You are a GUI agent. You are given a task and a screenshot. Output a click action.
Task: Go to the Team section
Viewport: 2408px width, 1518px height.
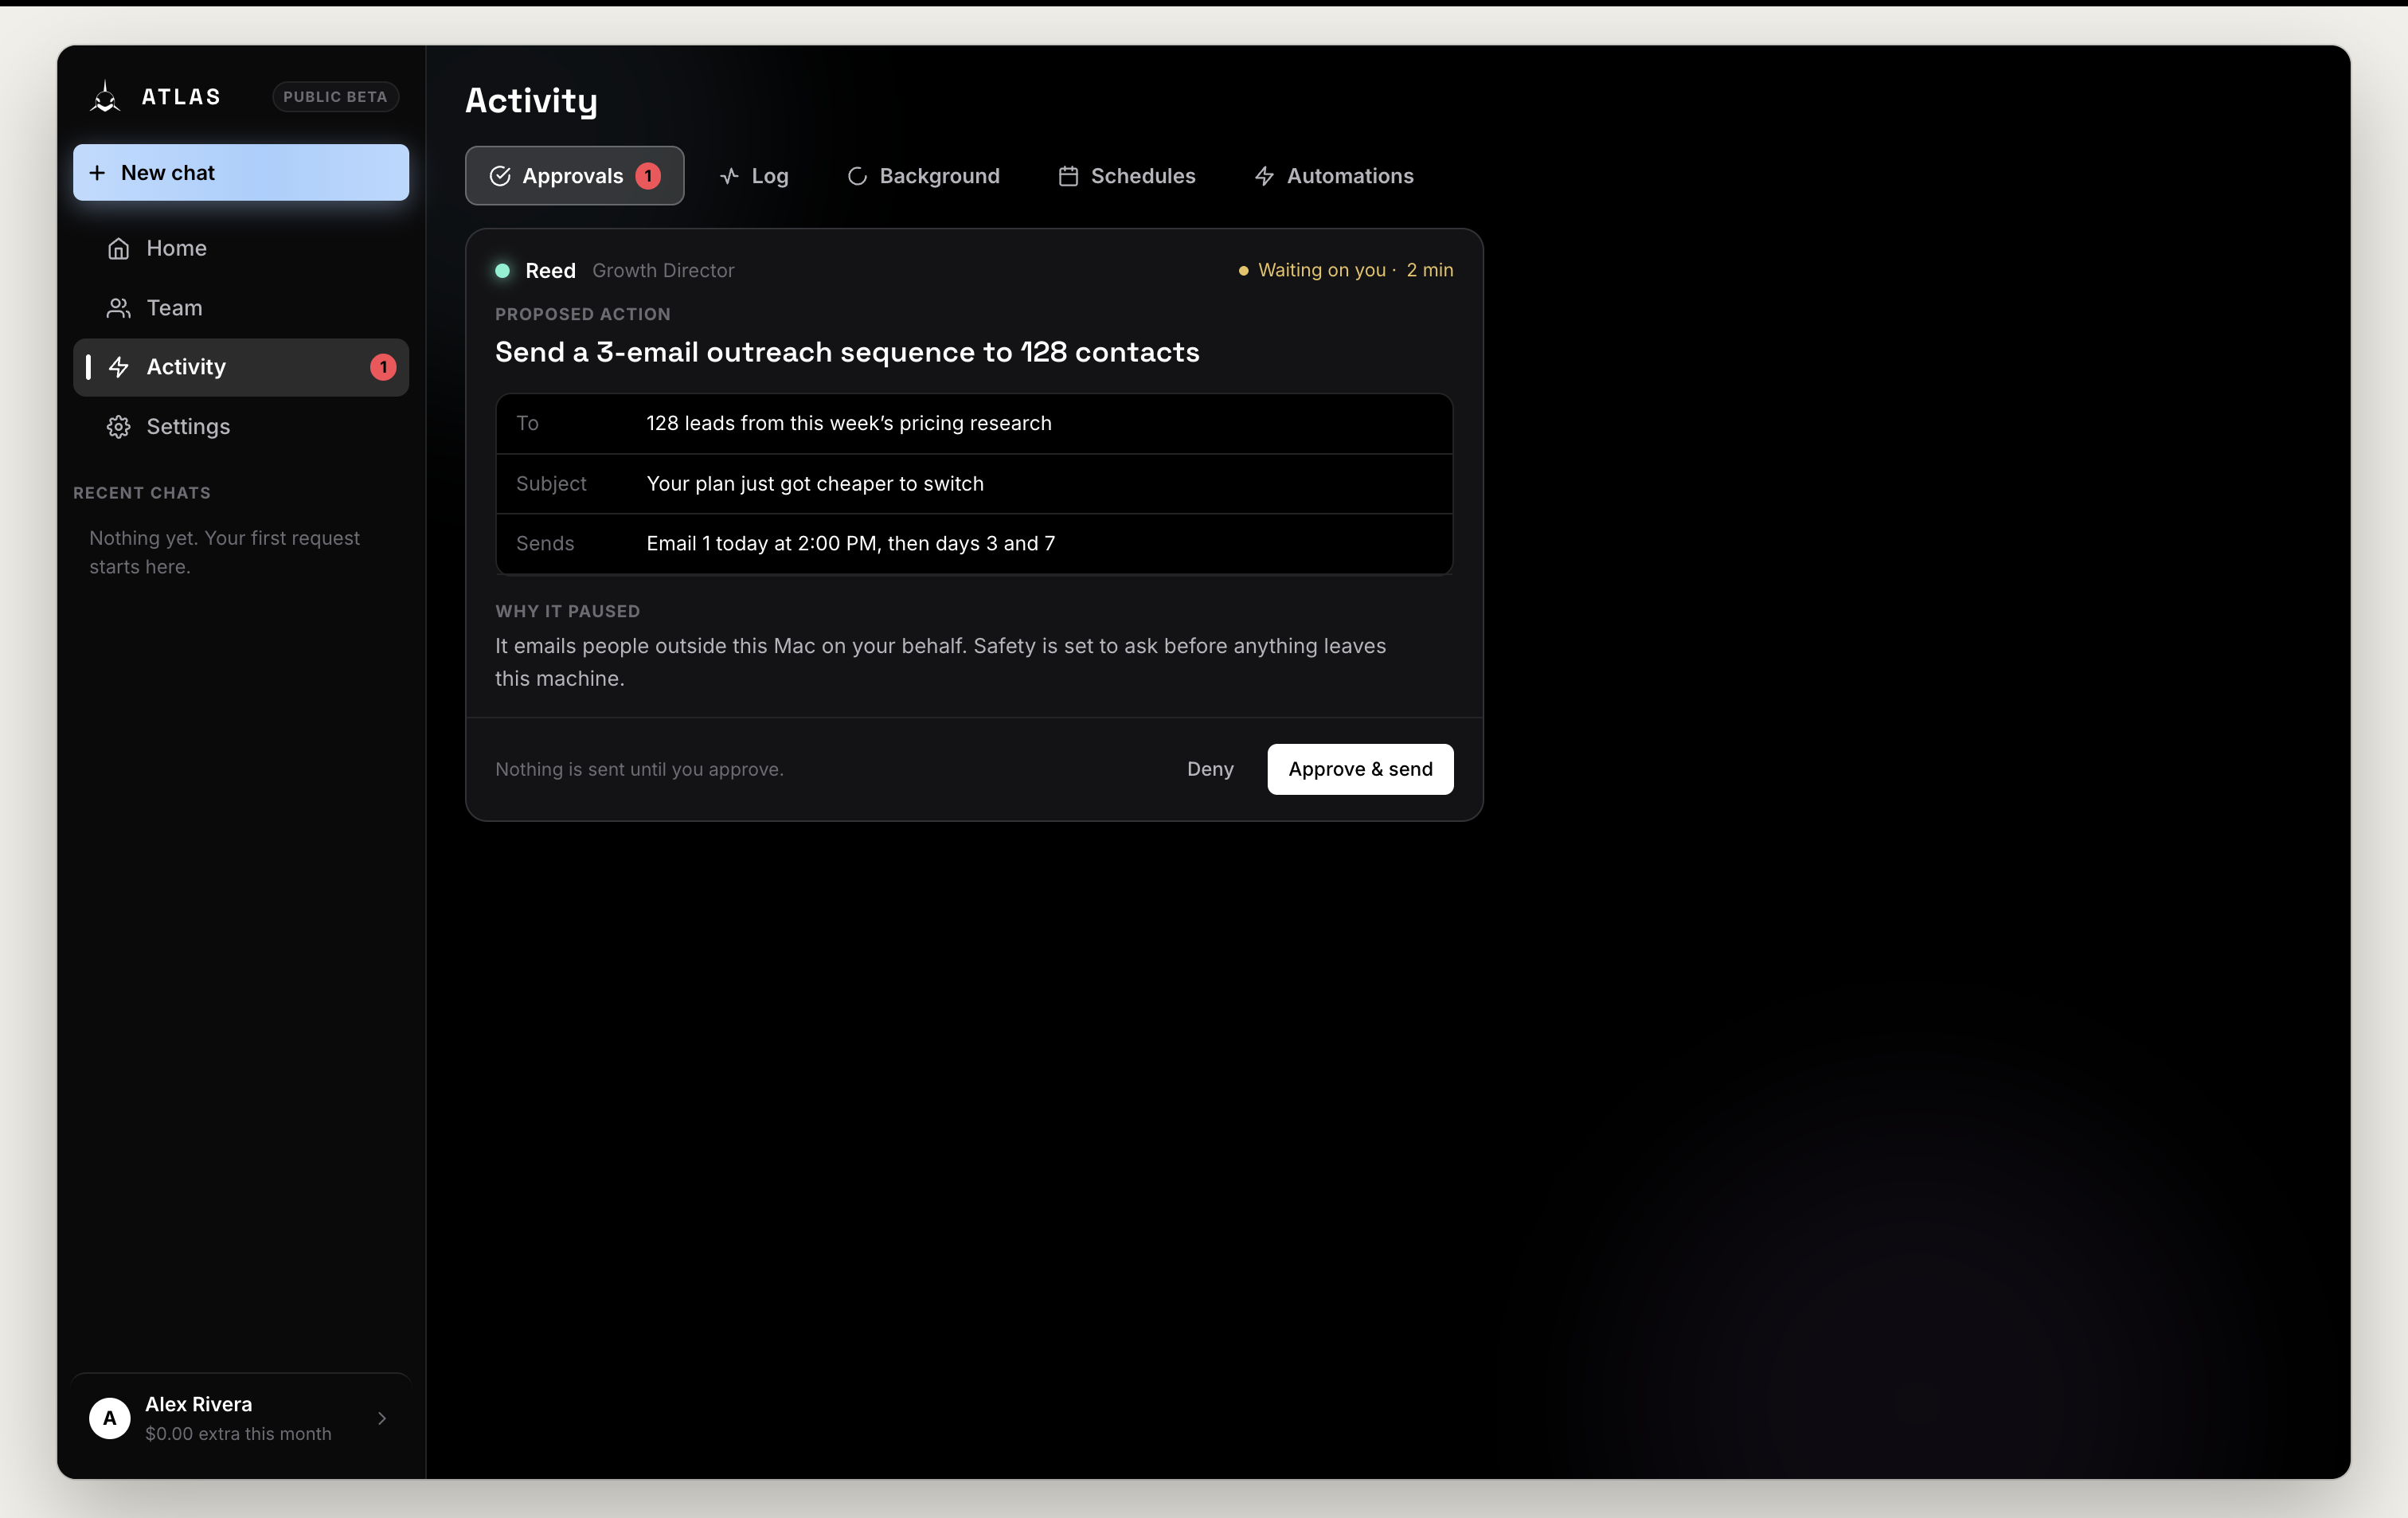[x=241, y=308]
